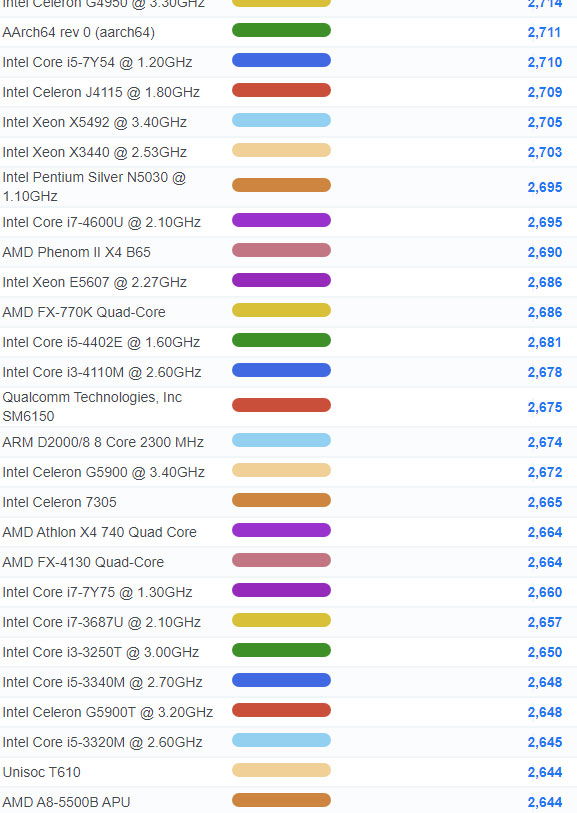Click the orange bar for Intel Celeron 7305

coord(282,500)
